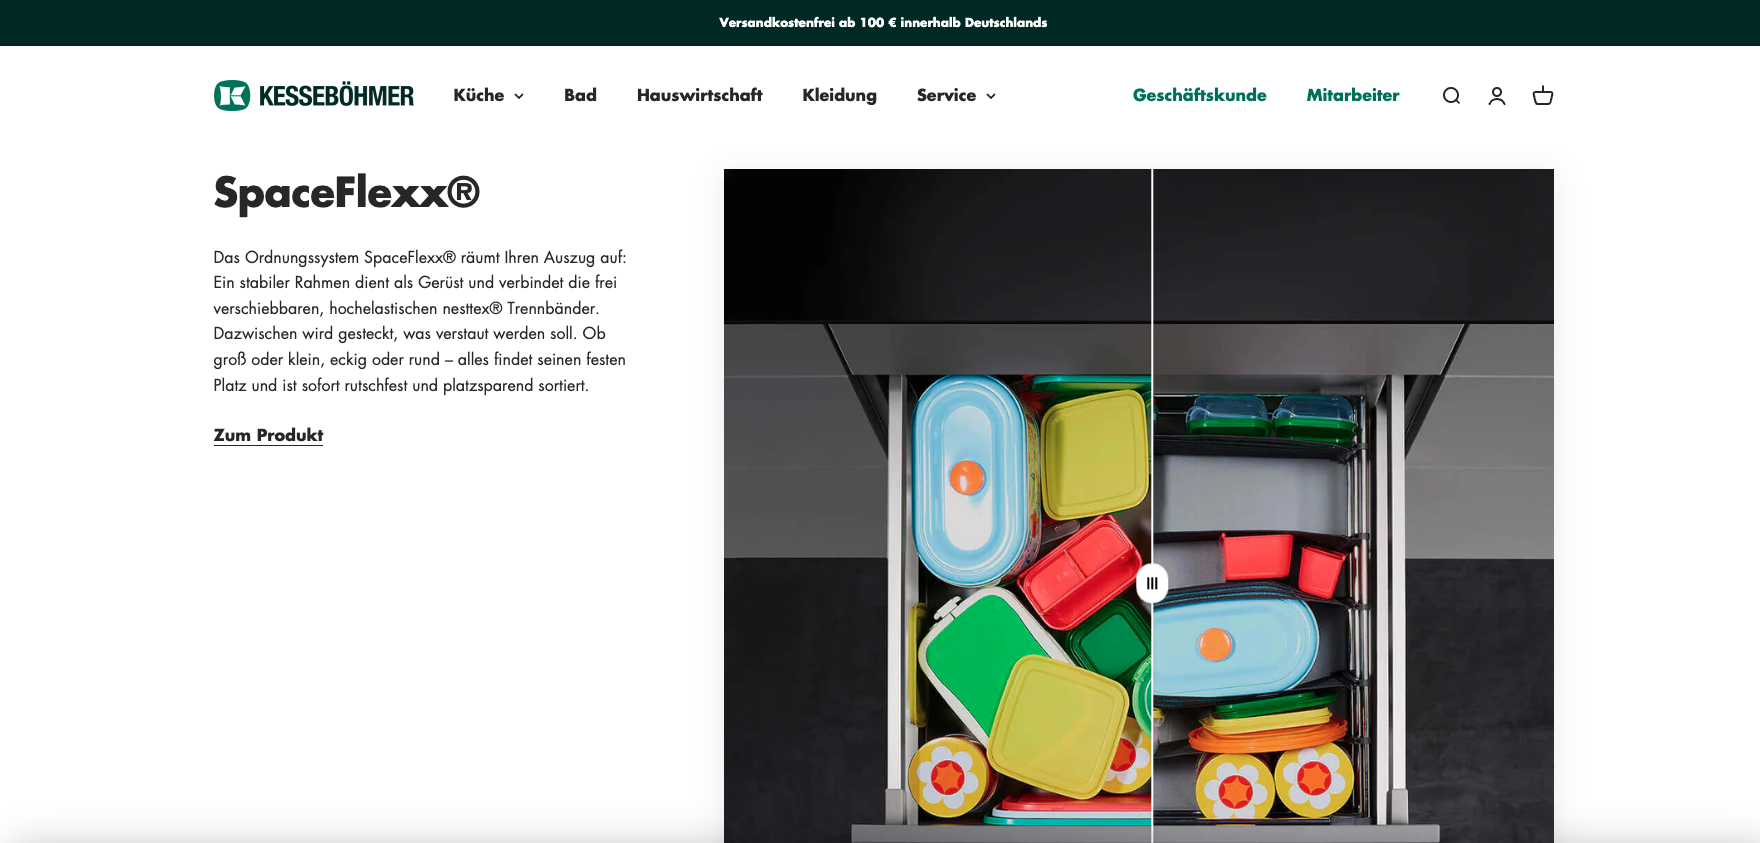Go to the Geschäftskunde link
The height and width of the screenshot is (843, 1760).
[x=1199, y=95]
